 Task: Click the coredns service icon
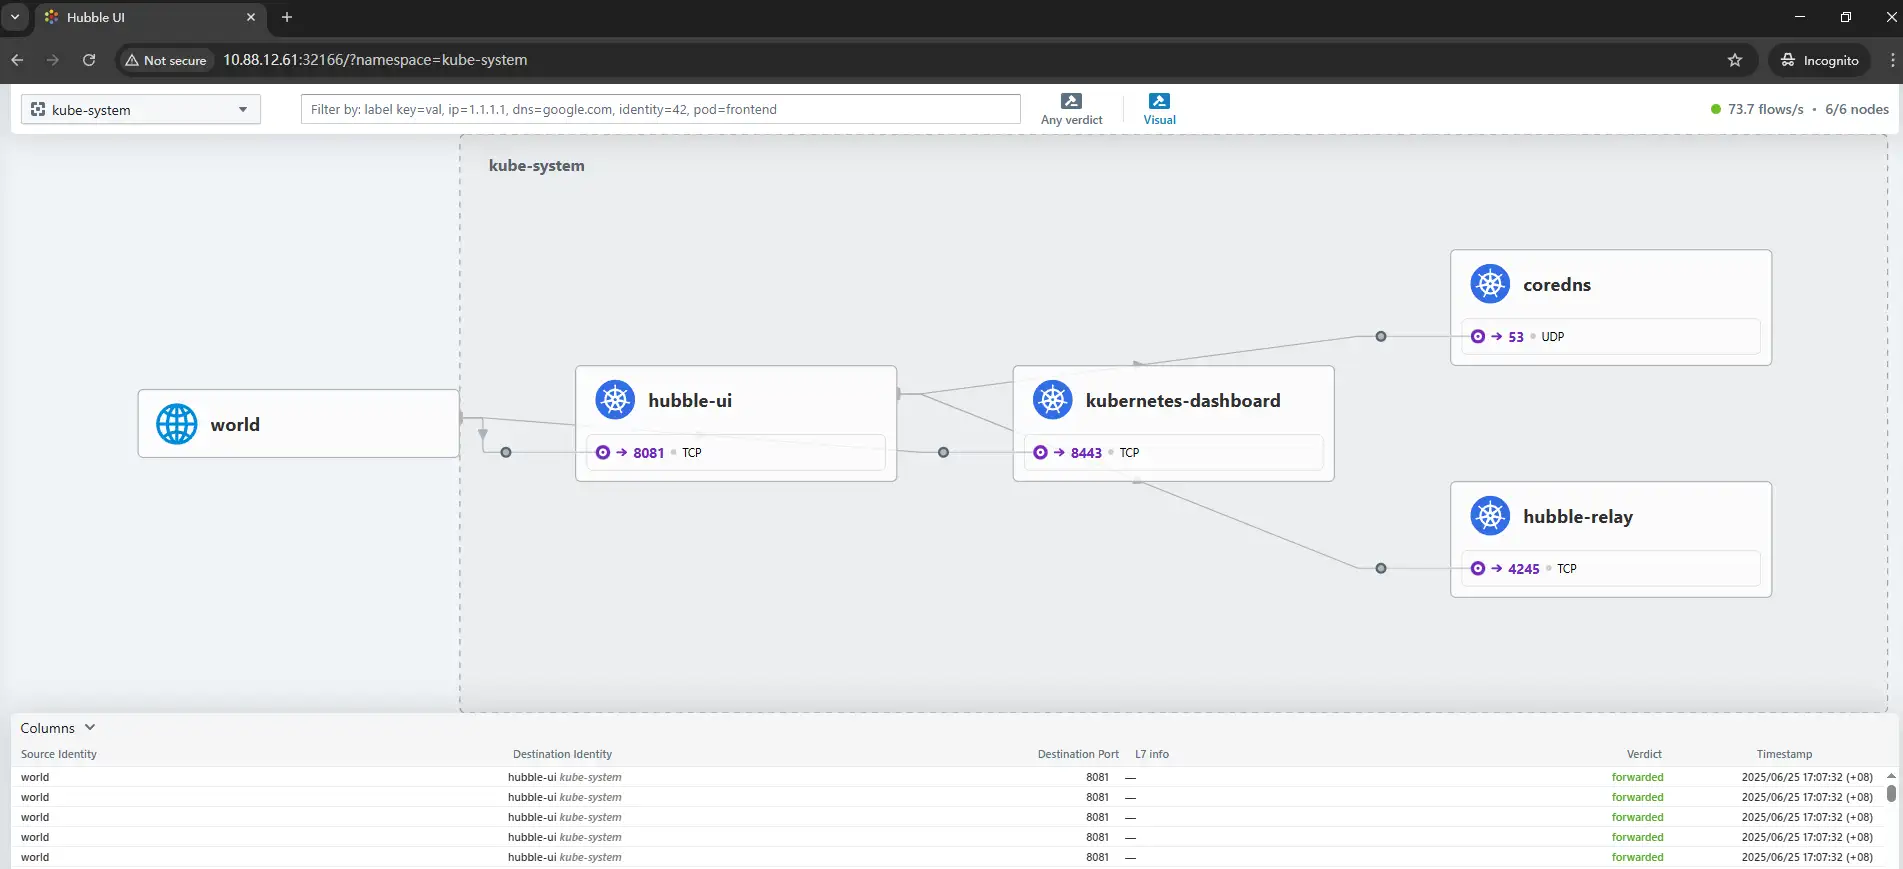(1490, 284)
